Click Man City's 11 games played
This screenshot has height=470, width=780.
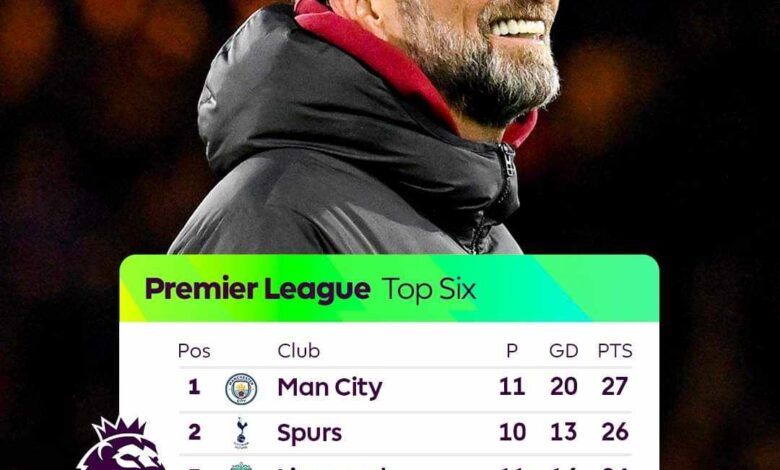point(512,388)
